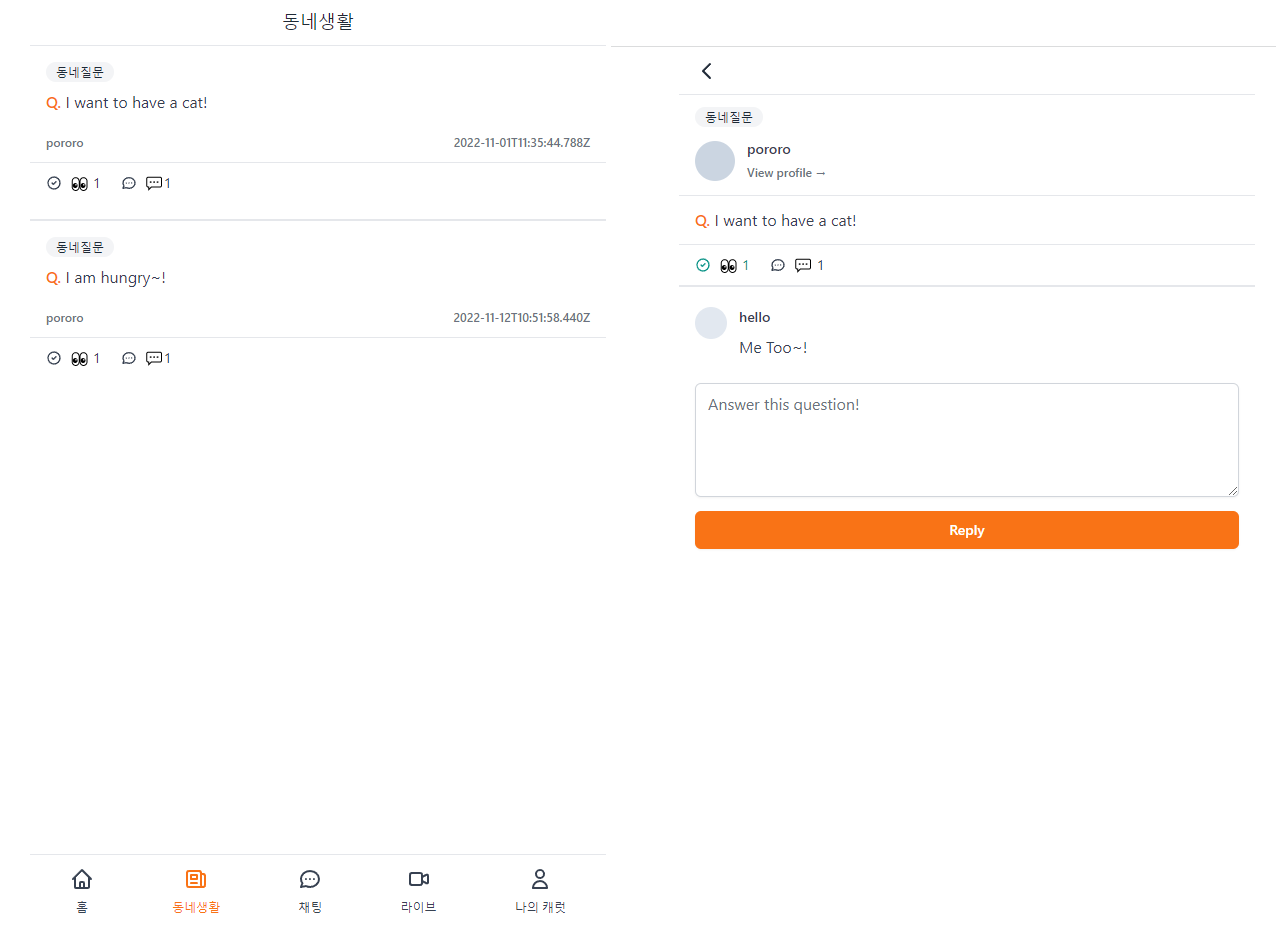Image resolution: width=1276 pixels, height=926 pixels.
Task: Click the comment count icon in the detail view
Action: click(803, 265)
